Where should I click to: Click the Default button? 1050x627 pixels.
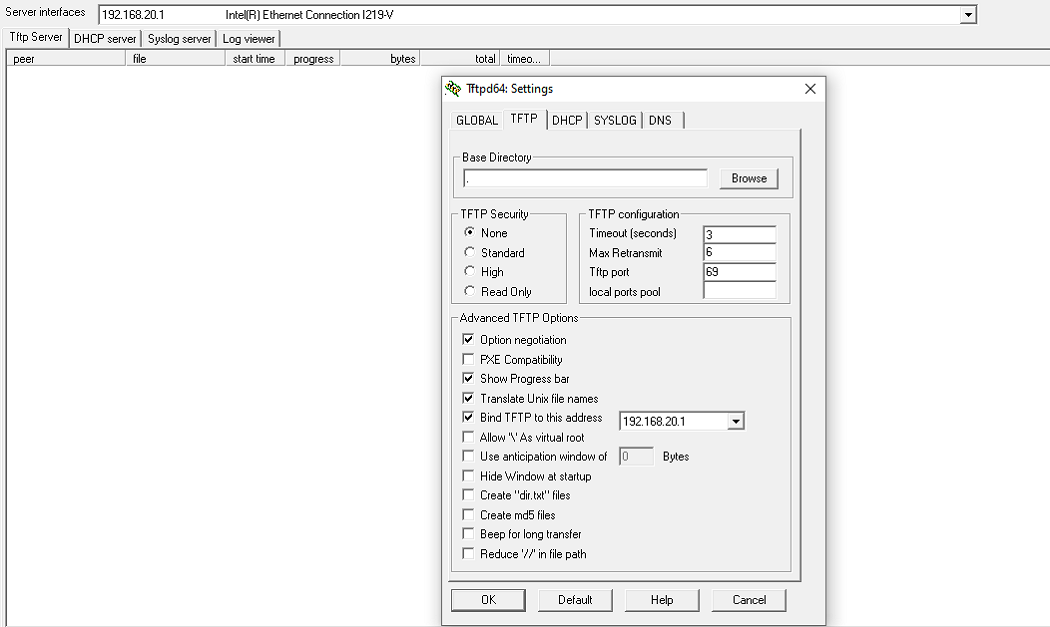coord(575,600)
